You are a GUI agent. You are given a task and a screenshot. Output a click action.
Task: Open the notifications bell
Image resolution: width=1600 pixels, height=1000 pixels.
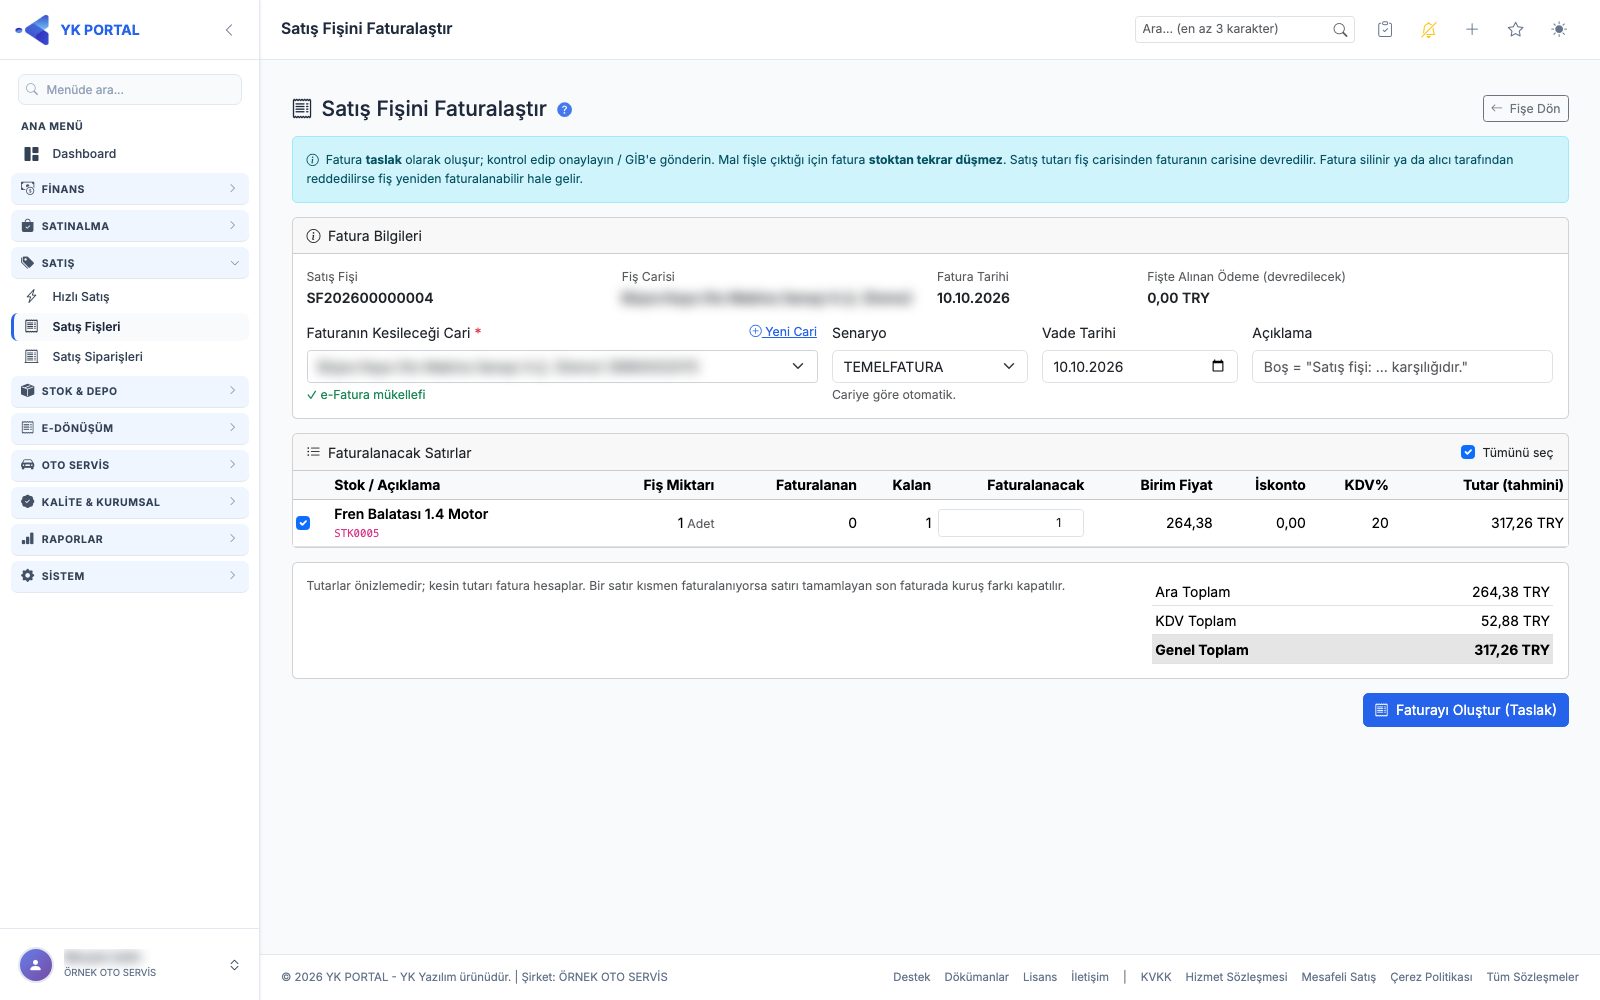pos(1428,30)
